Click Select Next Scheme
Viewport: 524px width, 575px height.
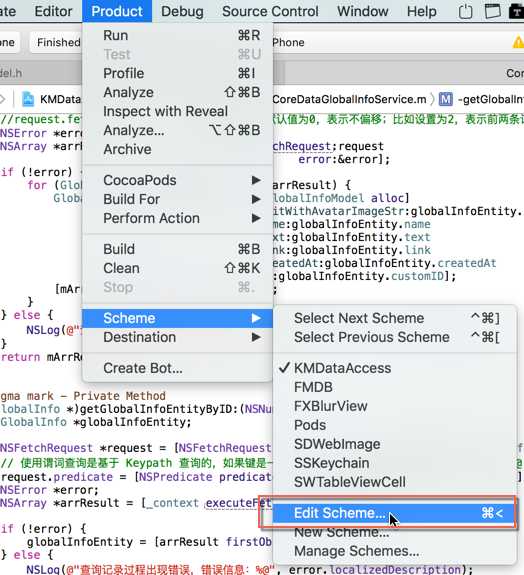pyautogui.click(x=394, y=318)
